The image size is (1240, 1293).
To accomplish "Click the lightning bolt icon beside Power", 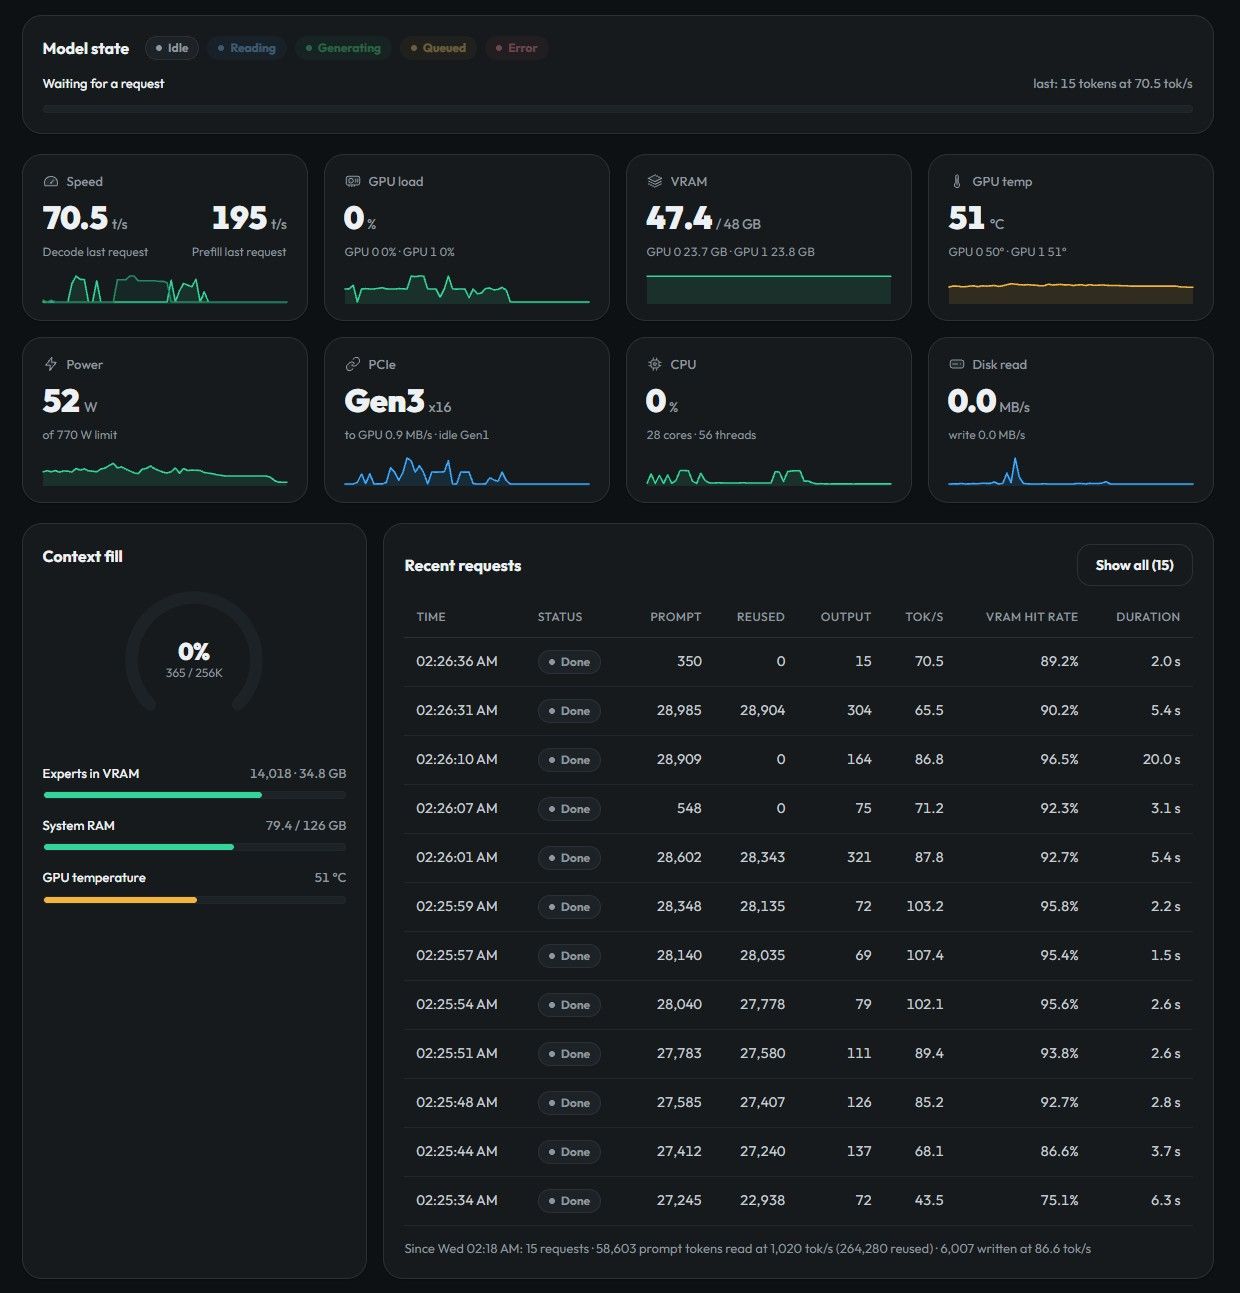I will point(51,365).
